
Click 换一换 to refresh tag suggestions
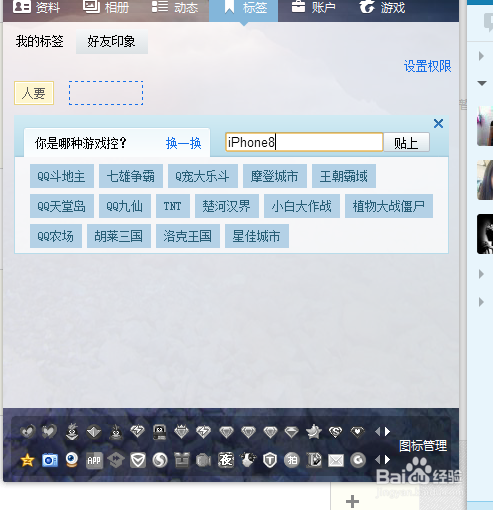coord(184,143)
